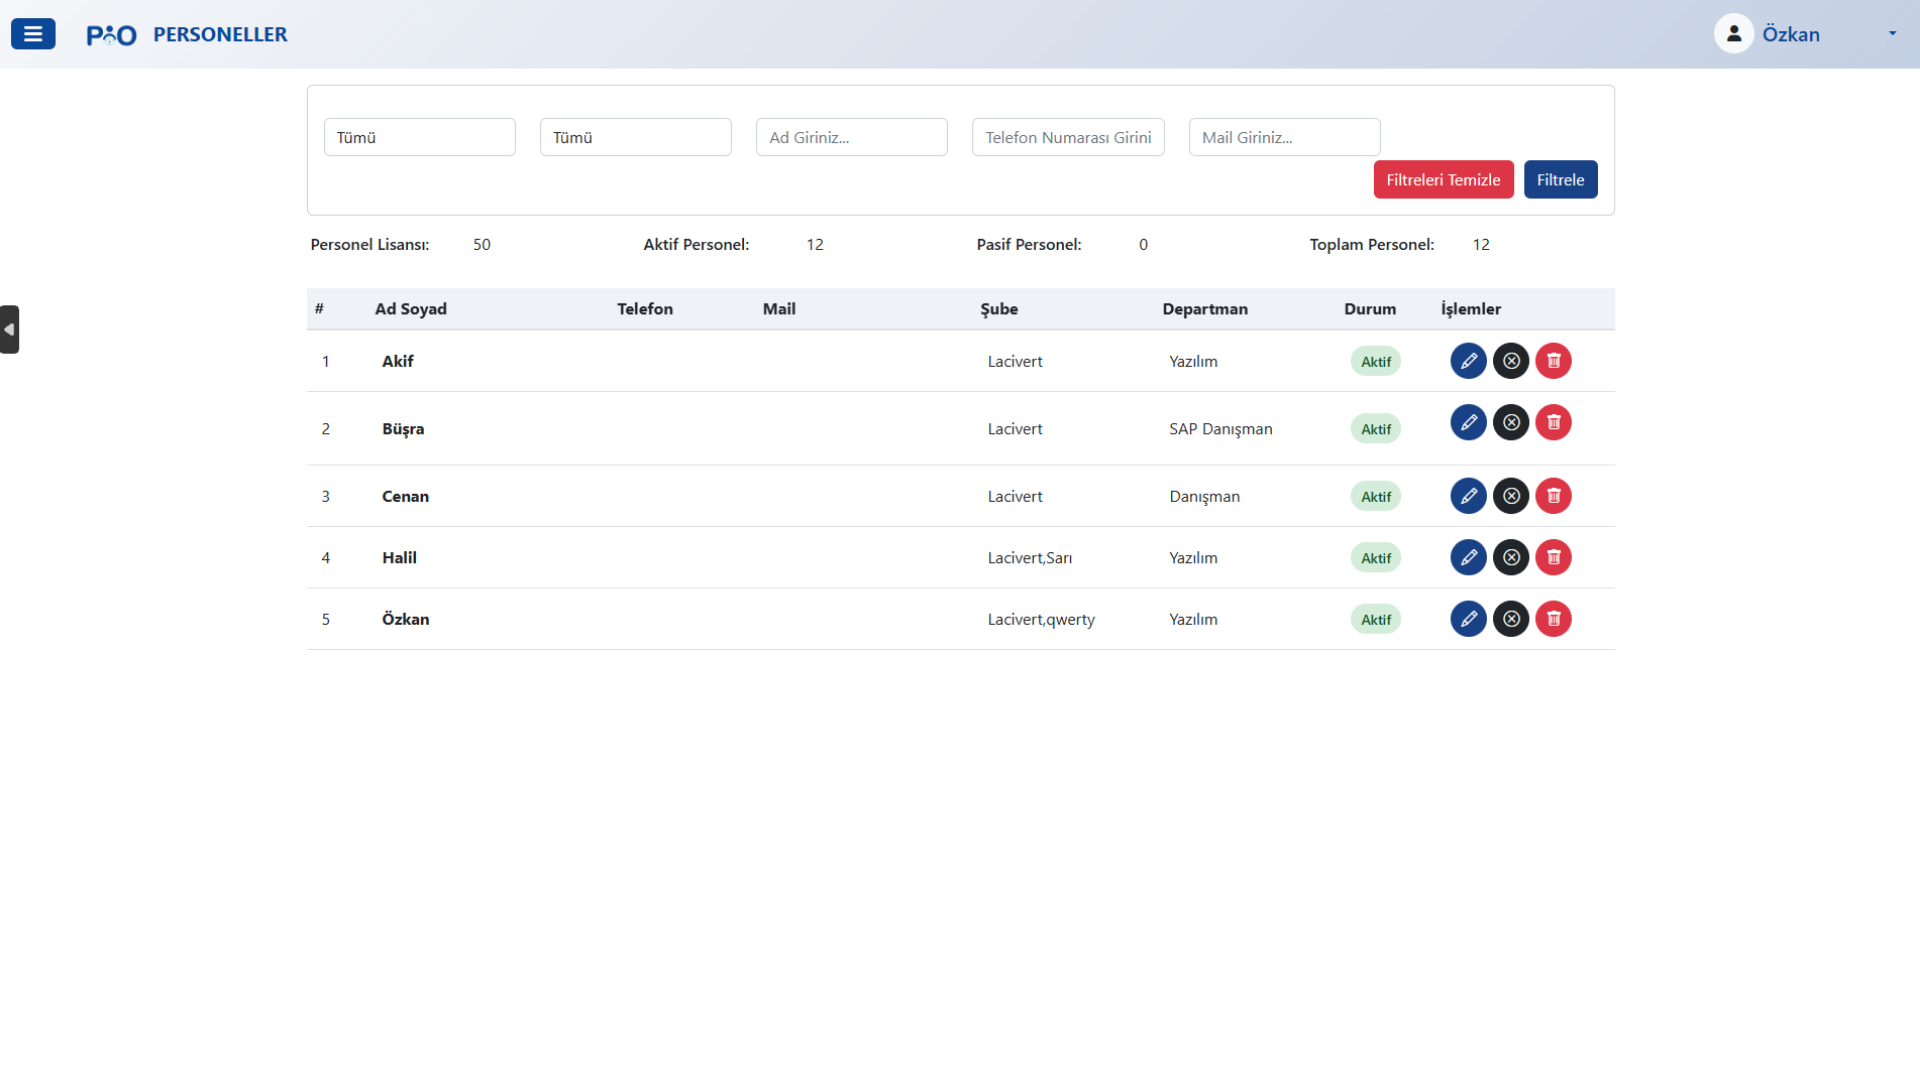Delete Cenan using red trash icon

pos(1554,496)
